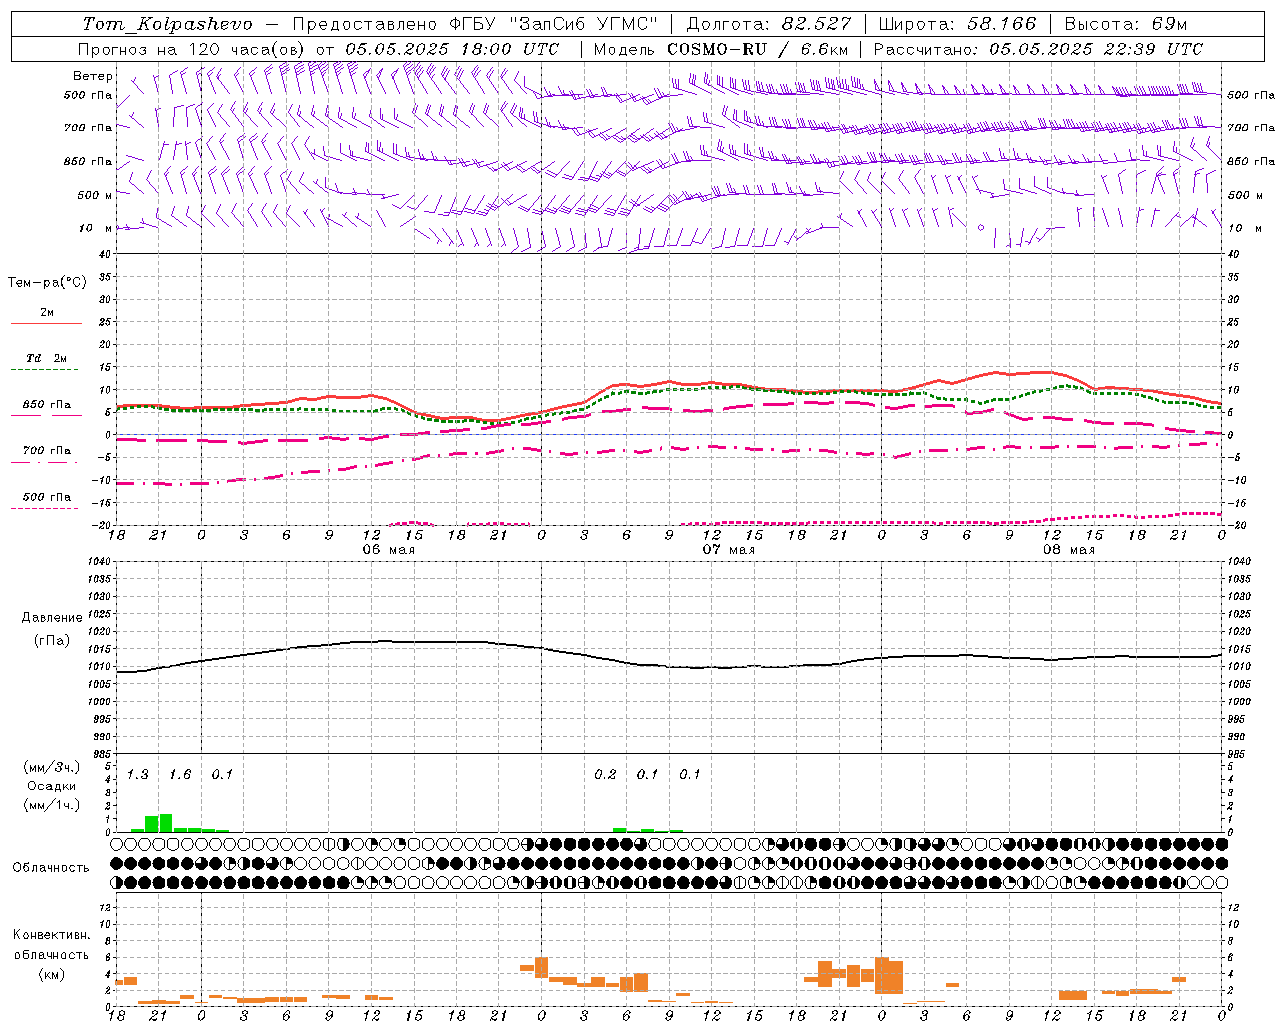Click the 08 мая date label

pyautogui.click(x=1069, y=550)
